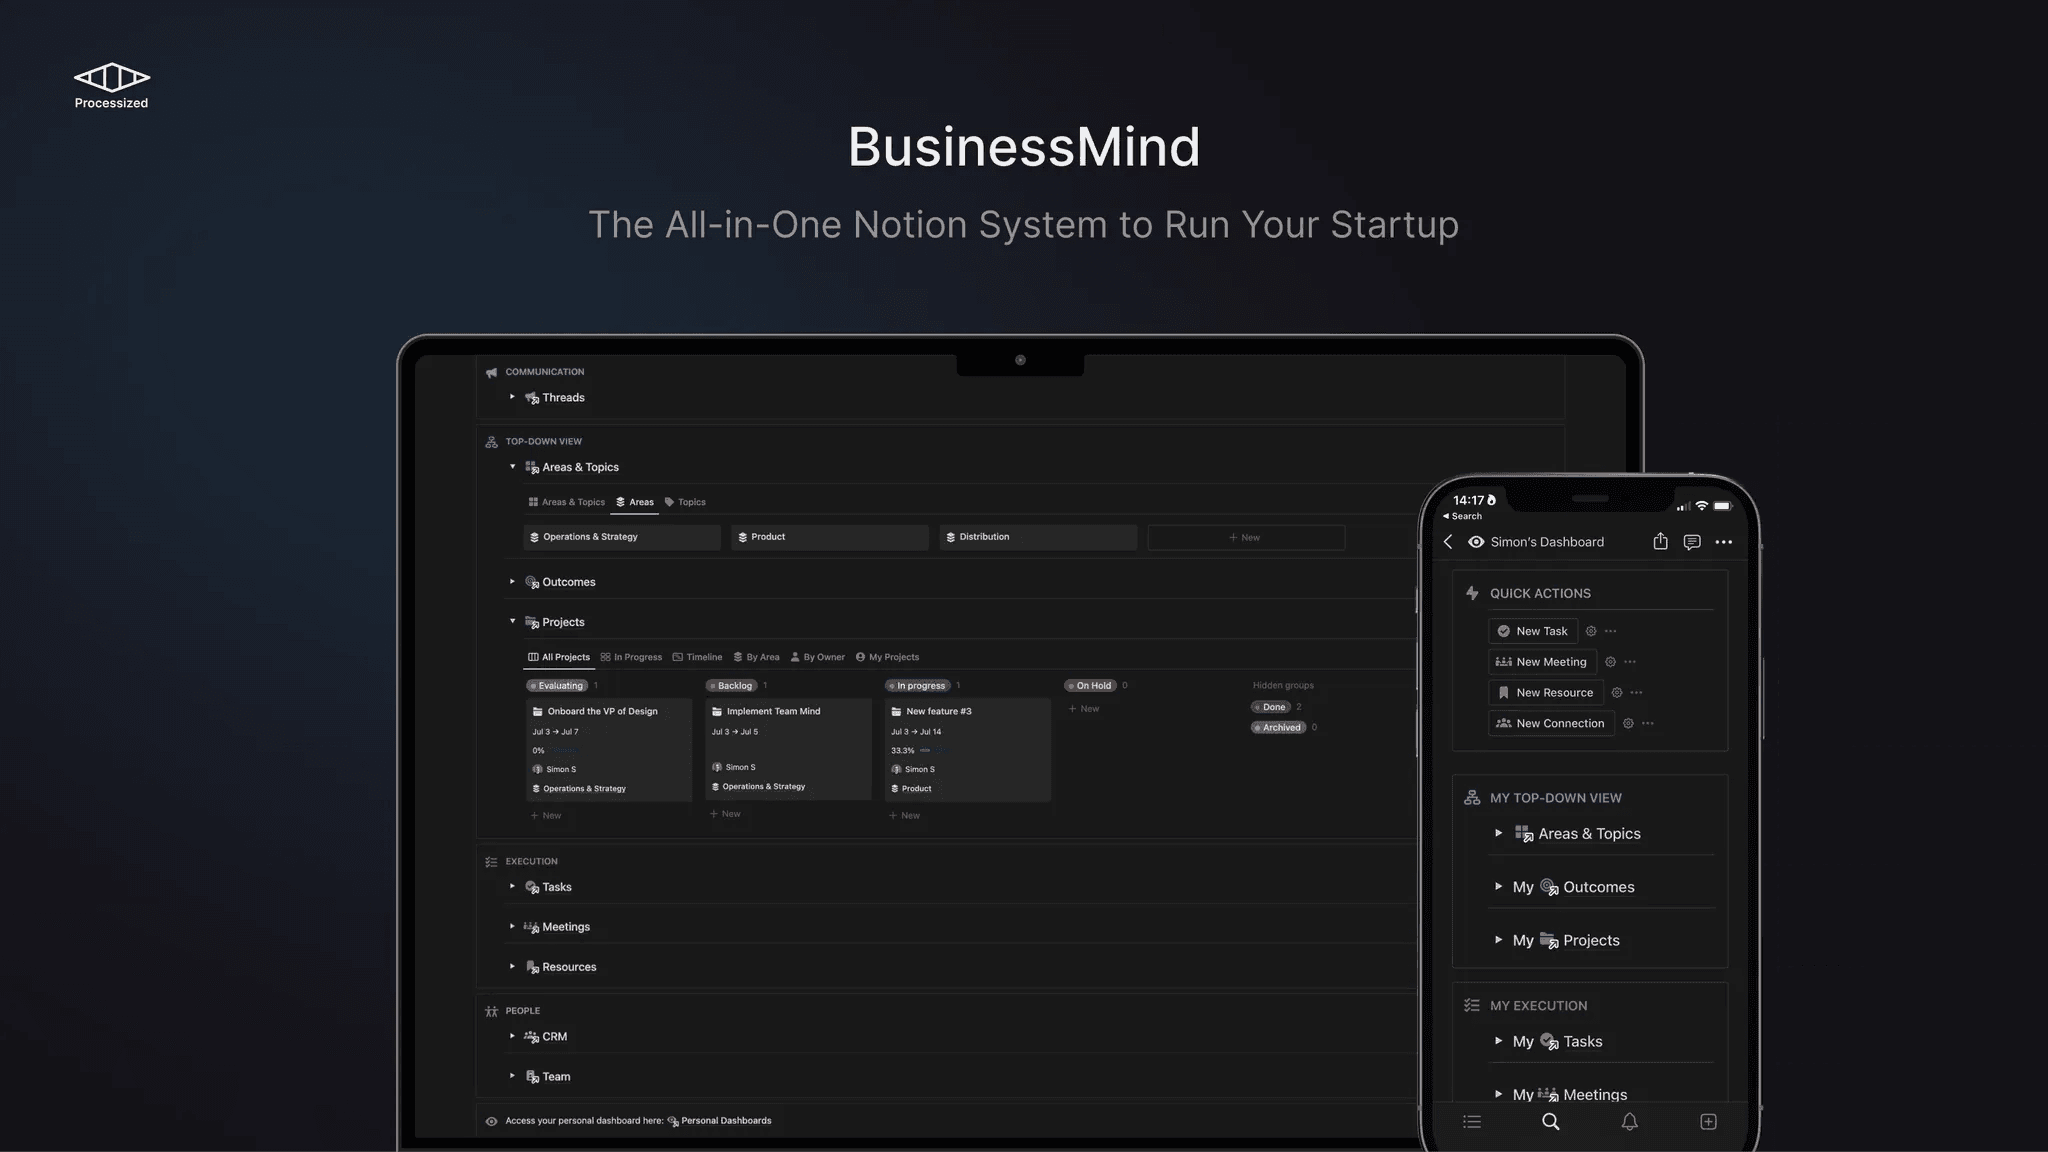Screen dimensions: 2048x1152
Task: Open the sidebar list icon on phone
Action: coord(1471,1121)
